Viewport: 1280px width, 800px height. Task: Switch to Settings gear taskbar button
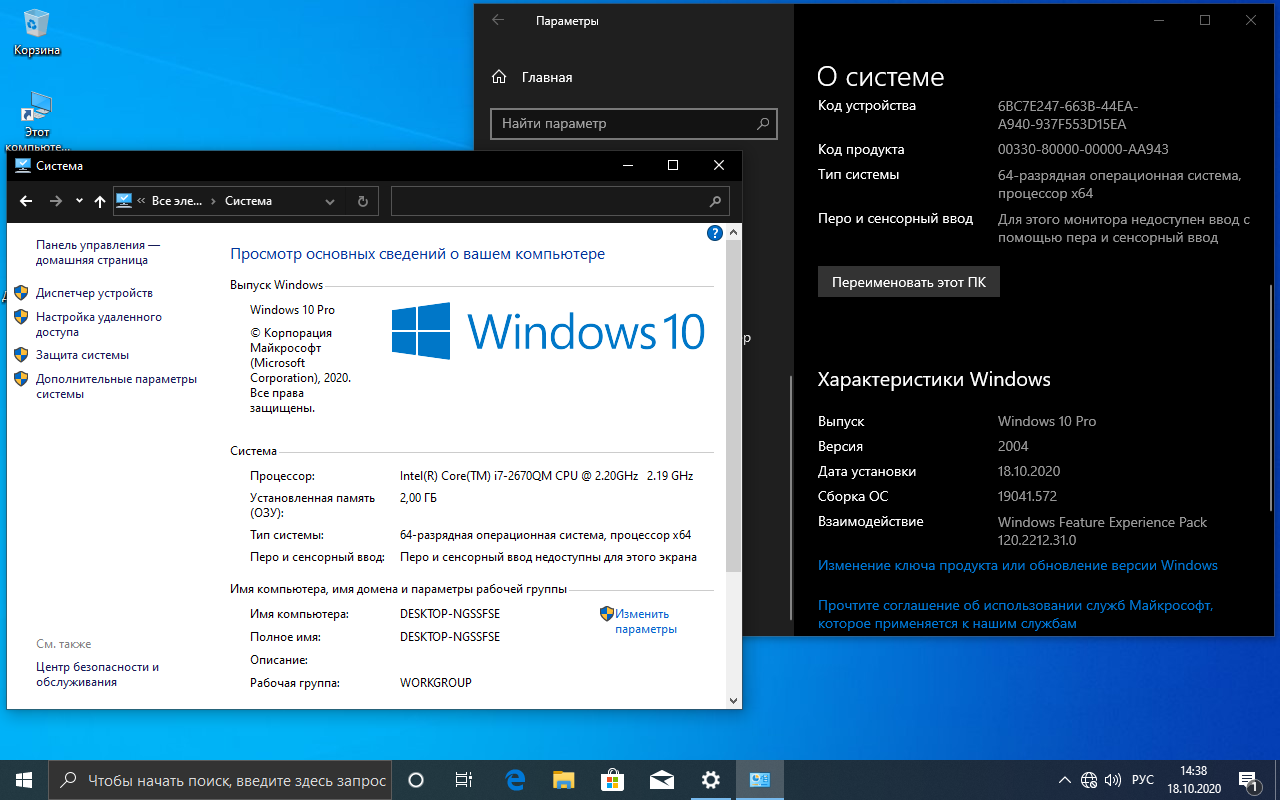(711, 780)
